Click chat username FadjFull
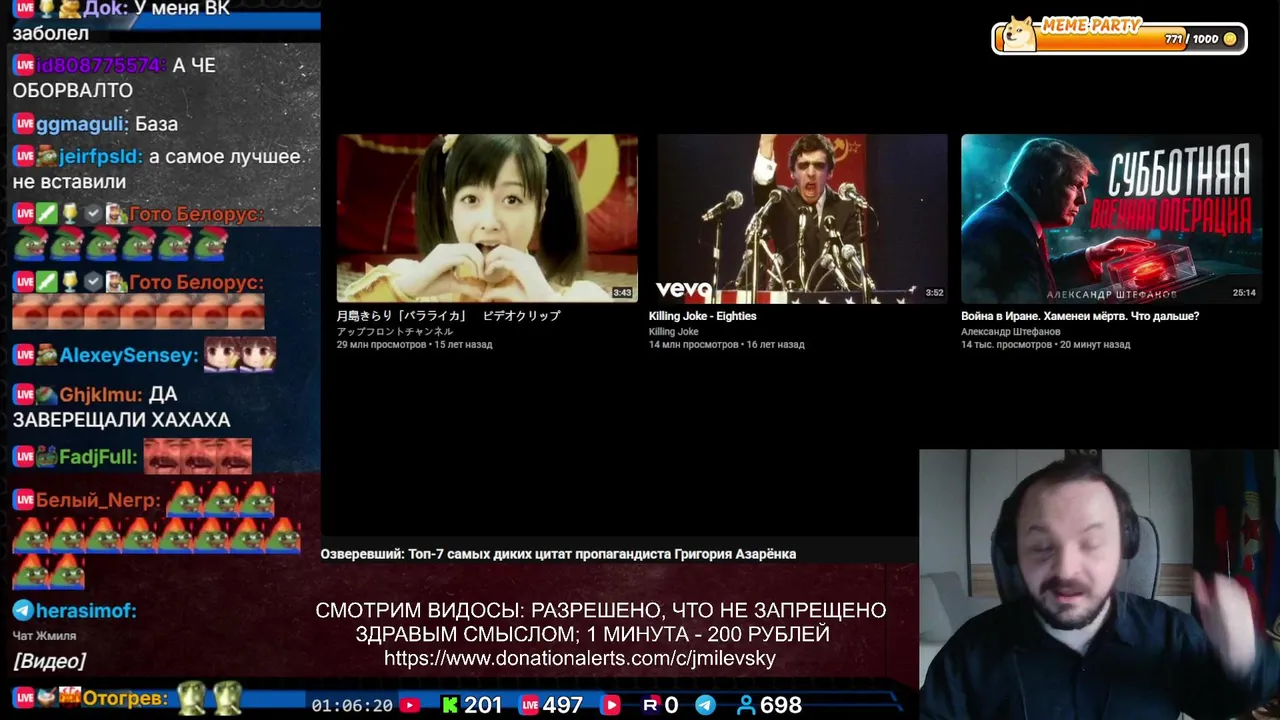The height and width of the screenshot is (720, 1280). 97,457
